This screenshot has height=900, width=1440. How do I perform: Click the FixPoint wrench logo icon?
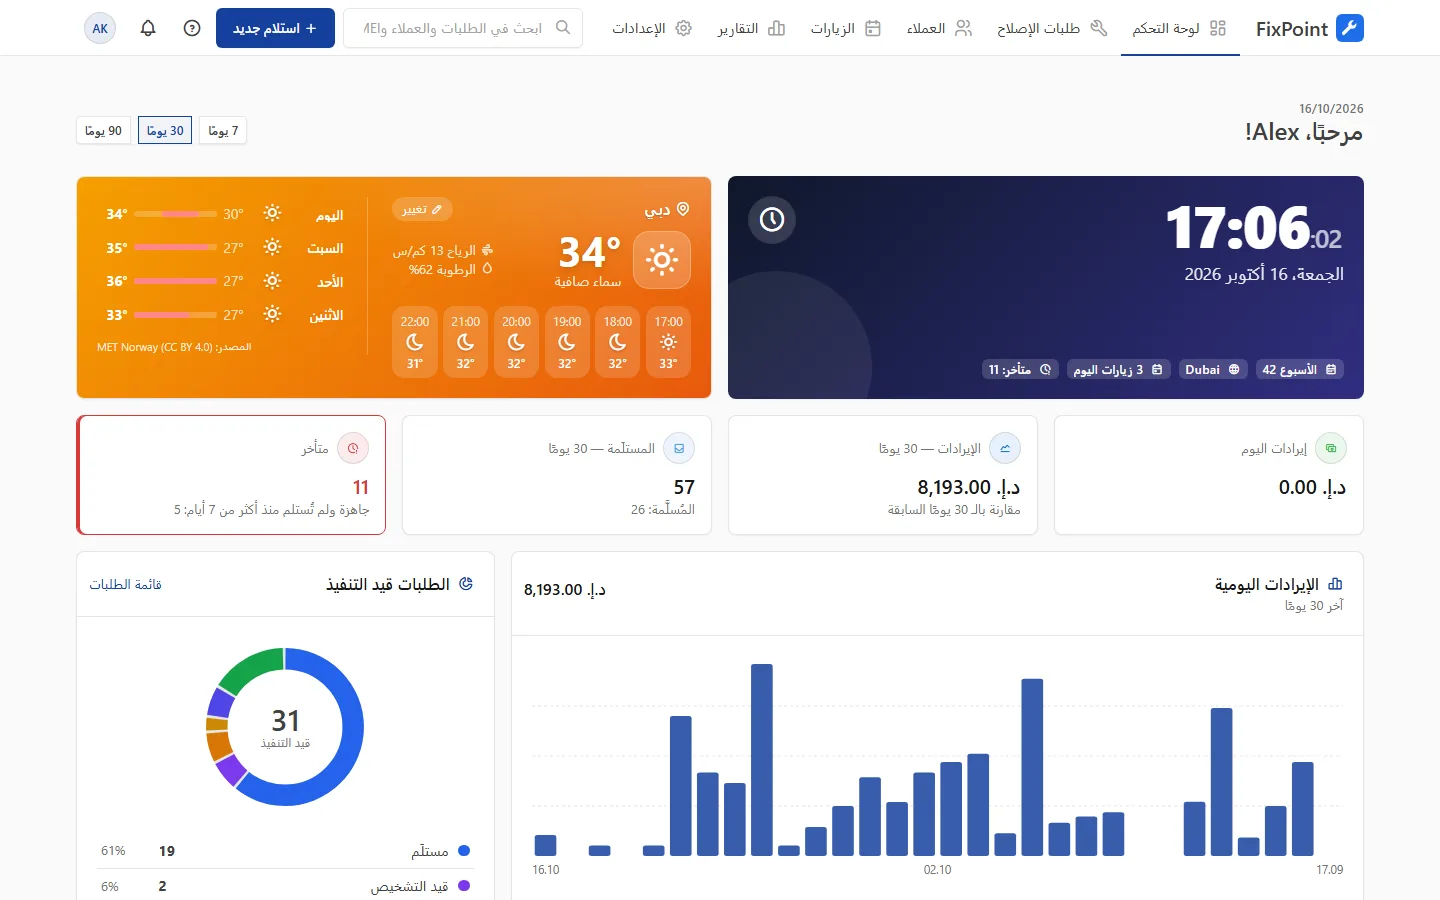coord(1350,28)
